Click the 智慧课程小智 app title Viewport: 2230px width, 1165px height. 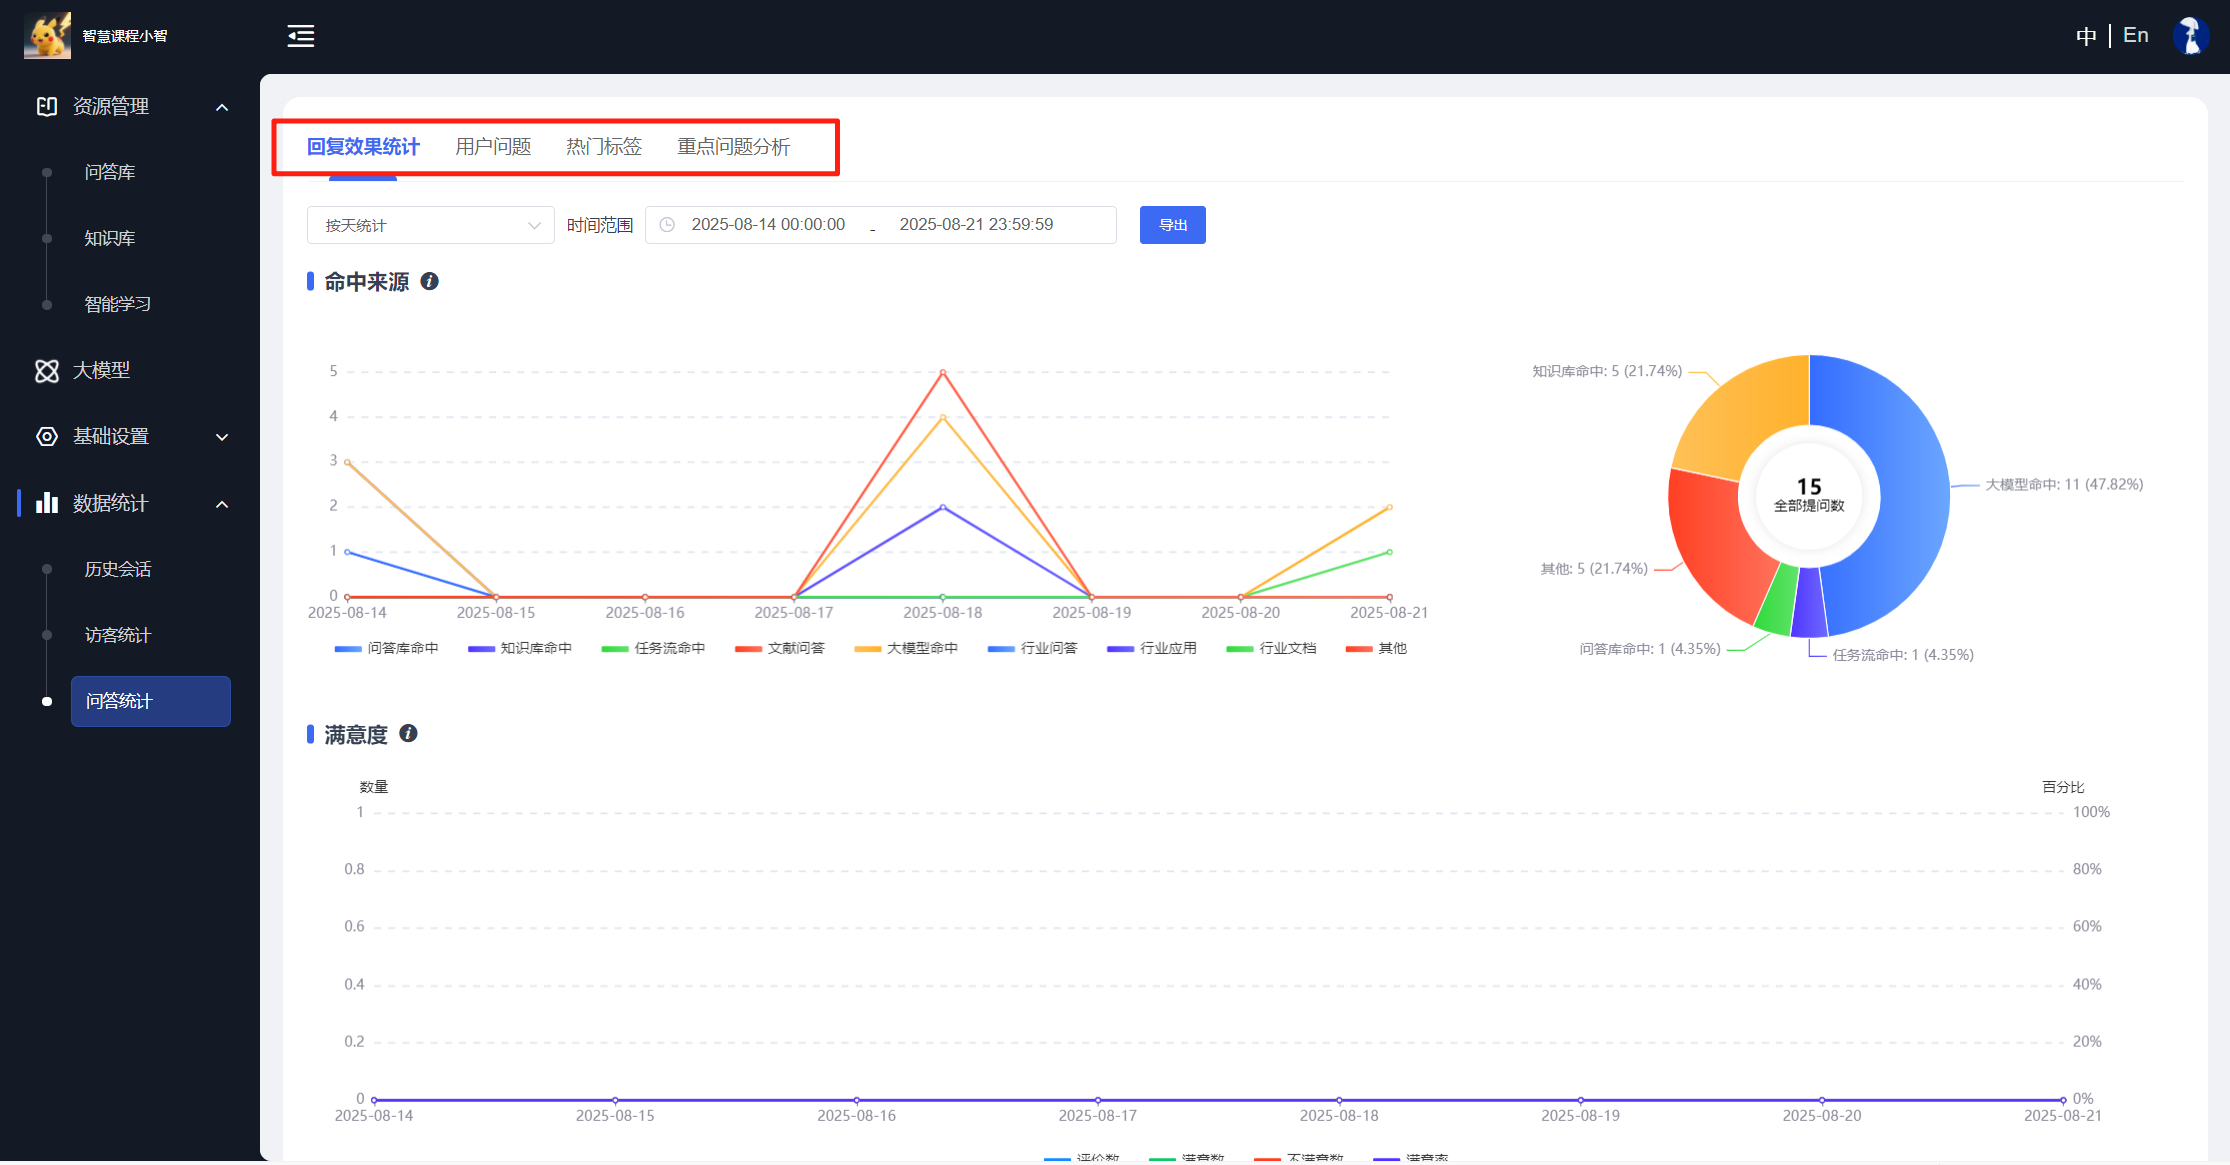pyautogui.click(x=125, y=36)
